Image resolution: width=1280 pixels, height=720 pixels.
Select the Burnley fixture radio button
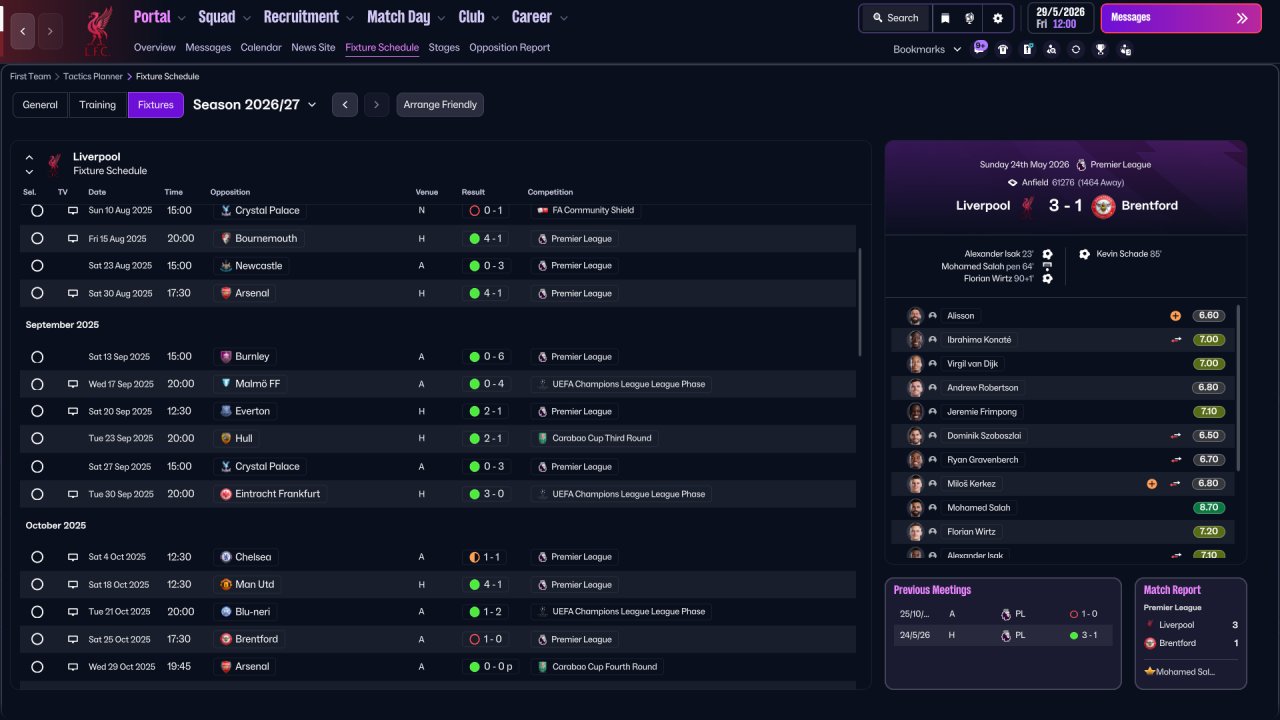(x=37, y=357)
